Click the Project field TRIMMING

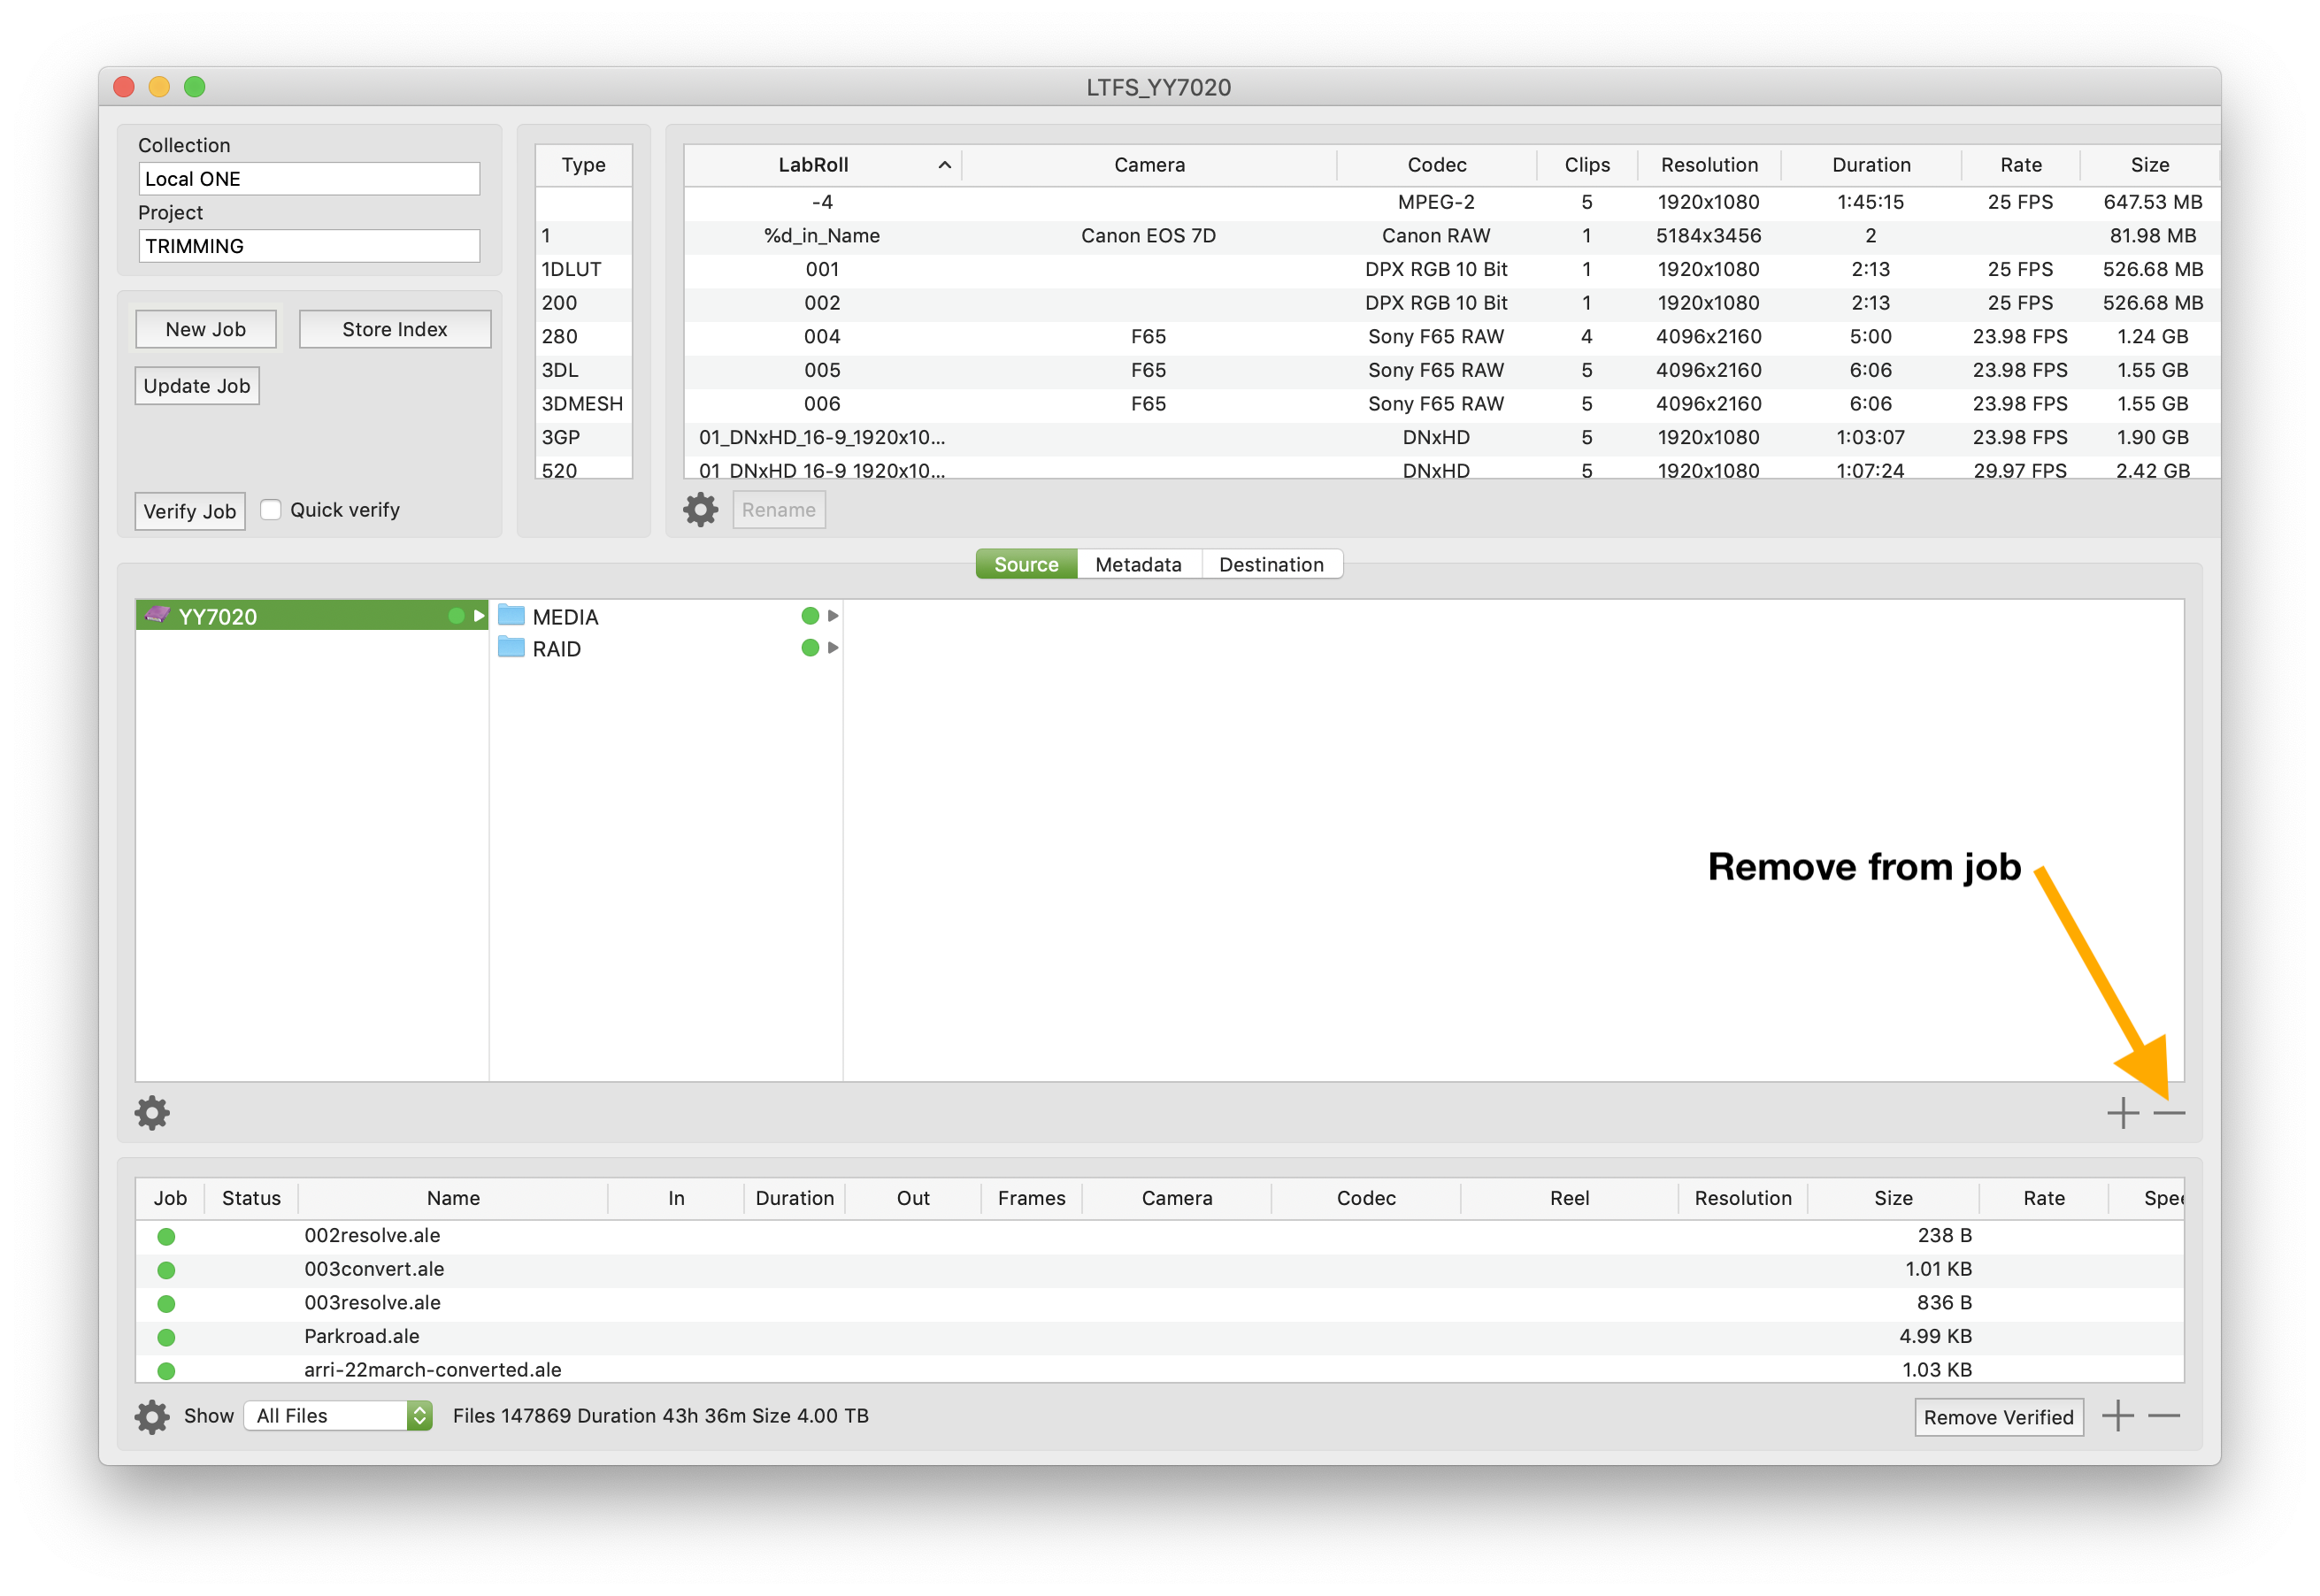[309, 246]
